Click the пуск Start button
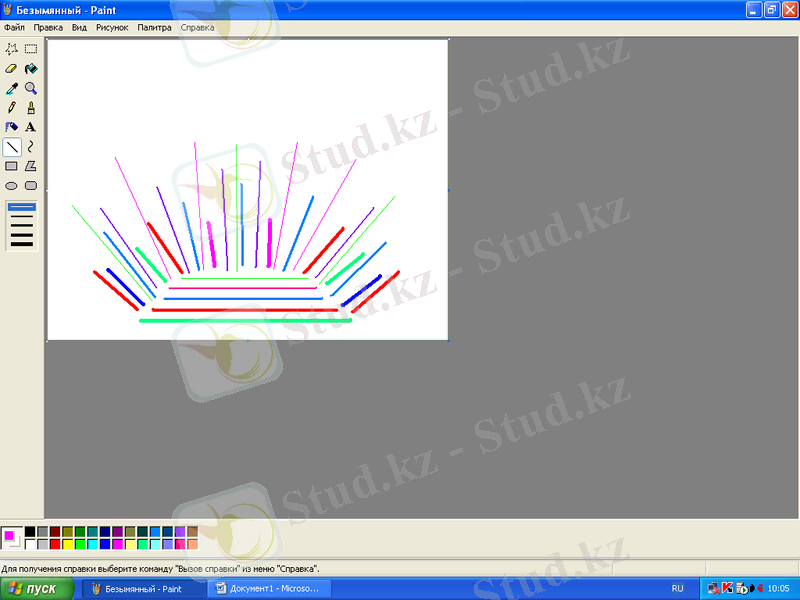The height and width of the screenshot is (600, 800). tap(37, 589)
